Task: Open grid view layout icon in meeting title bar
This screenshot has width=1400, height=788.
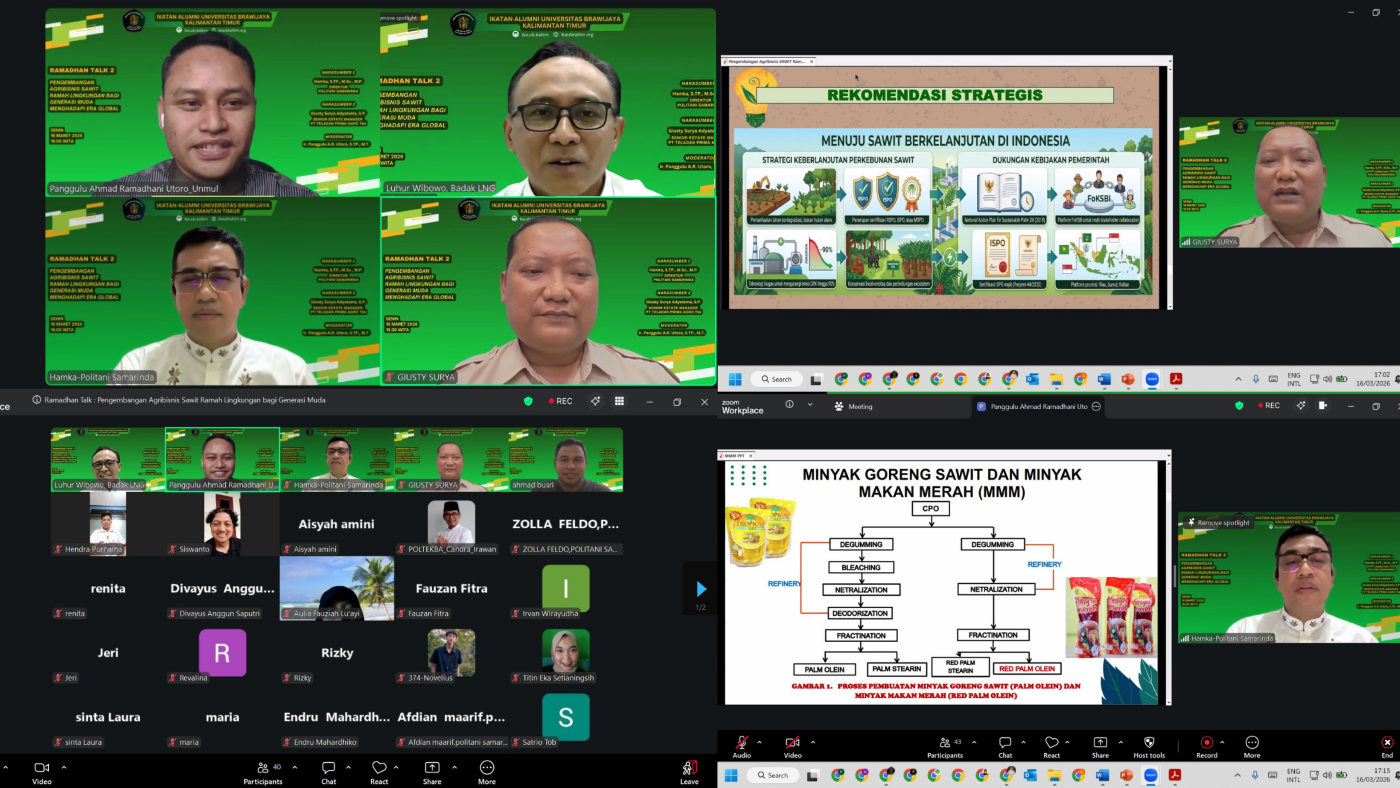Action: point(619,401)
